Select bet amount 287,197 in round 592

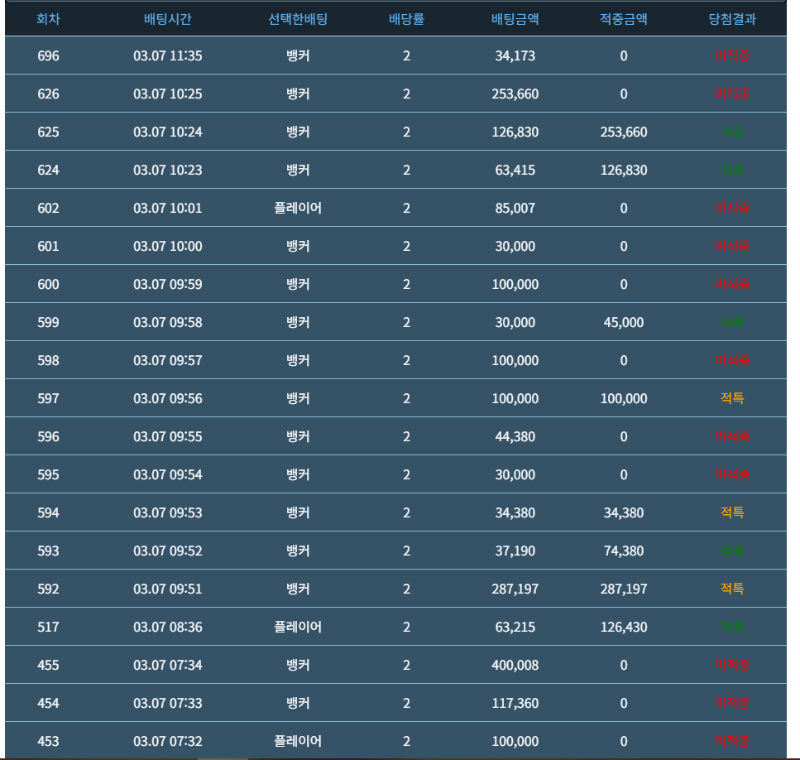coord(515,588)
